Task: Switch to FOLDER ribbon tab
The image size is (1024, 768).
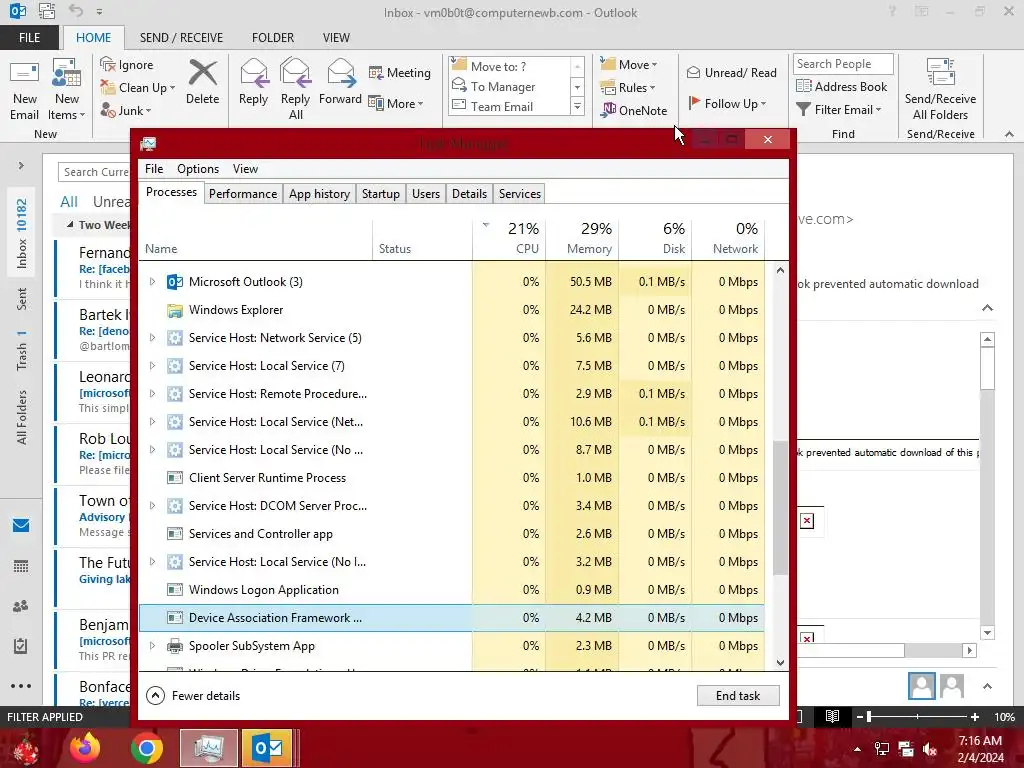Action: tap(273, 38)
